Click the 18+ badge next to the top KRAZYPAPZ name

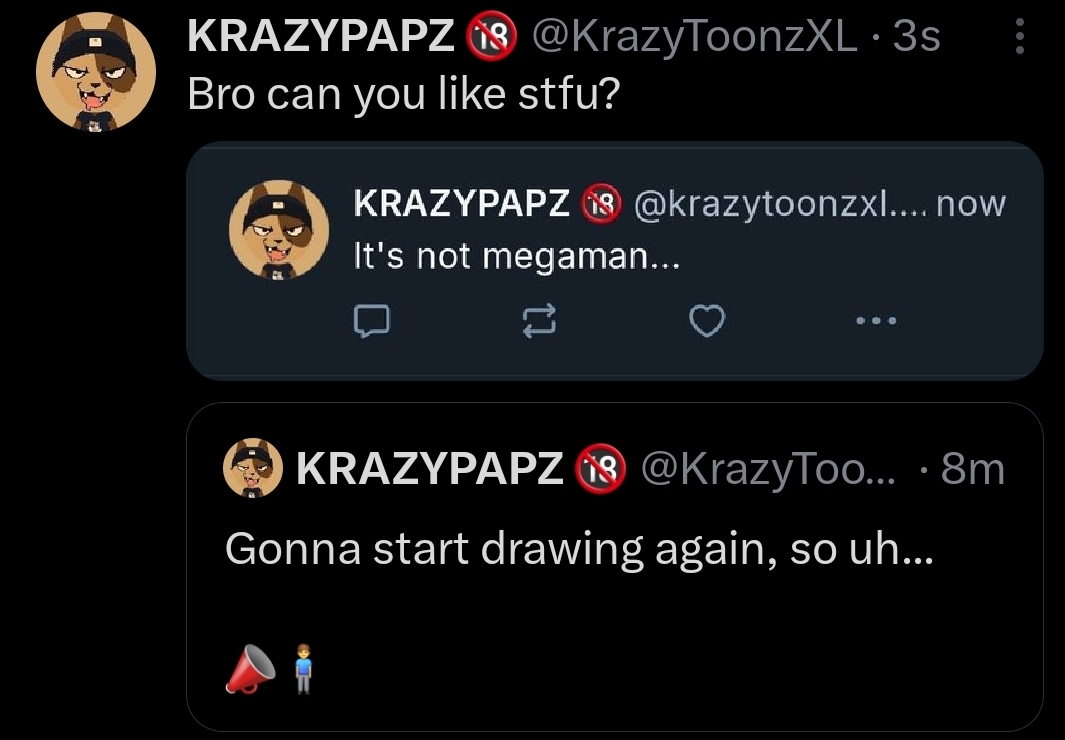(x=490, y=36)
